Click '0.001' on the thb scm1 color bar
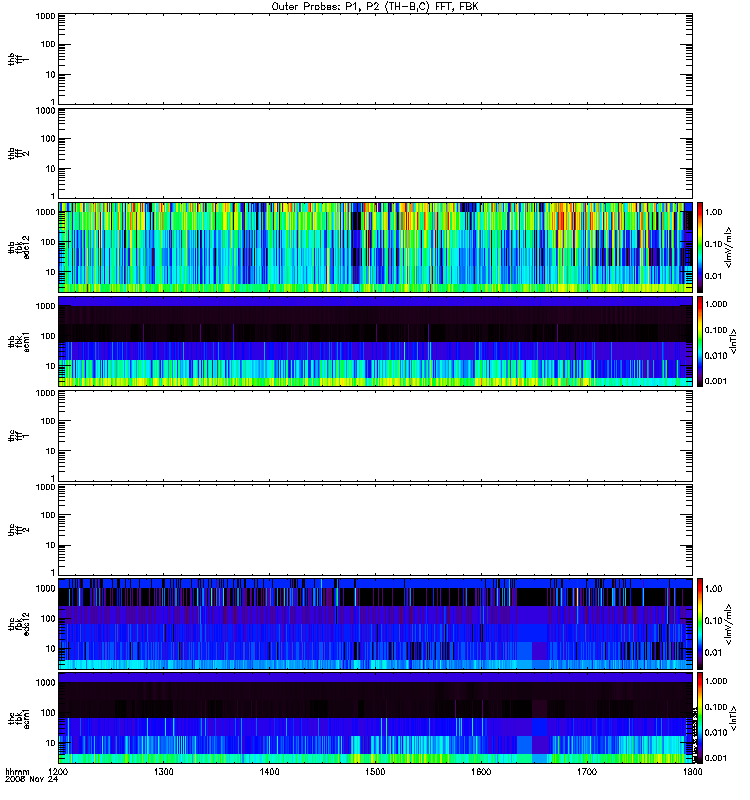Viewport: 750px width, 800px height. point(716,381)
